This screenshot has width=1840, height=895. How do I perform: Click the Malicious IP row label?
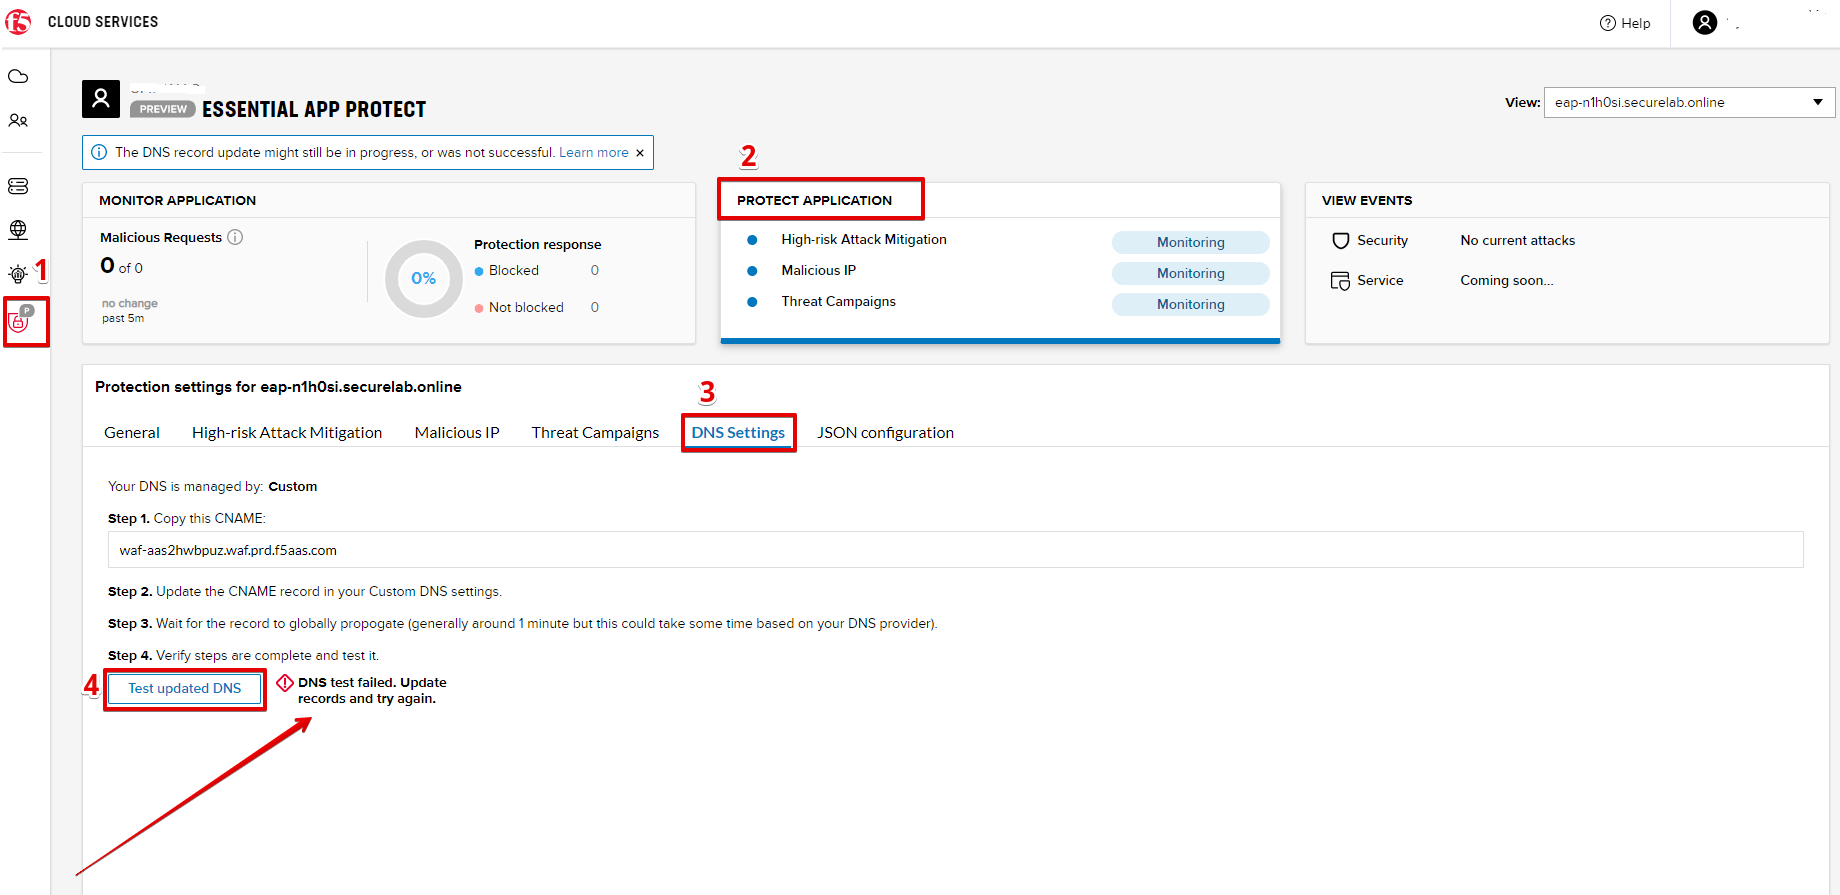click(818, 270)
